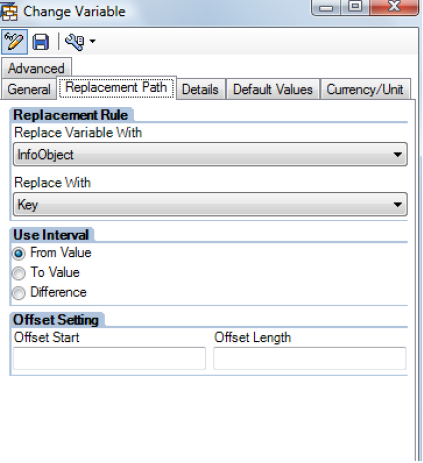Choose the Difference radio option

tap(19, 293)
